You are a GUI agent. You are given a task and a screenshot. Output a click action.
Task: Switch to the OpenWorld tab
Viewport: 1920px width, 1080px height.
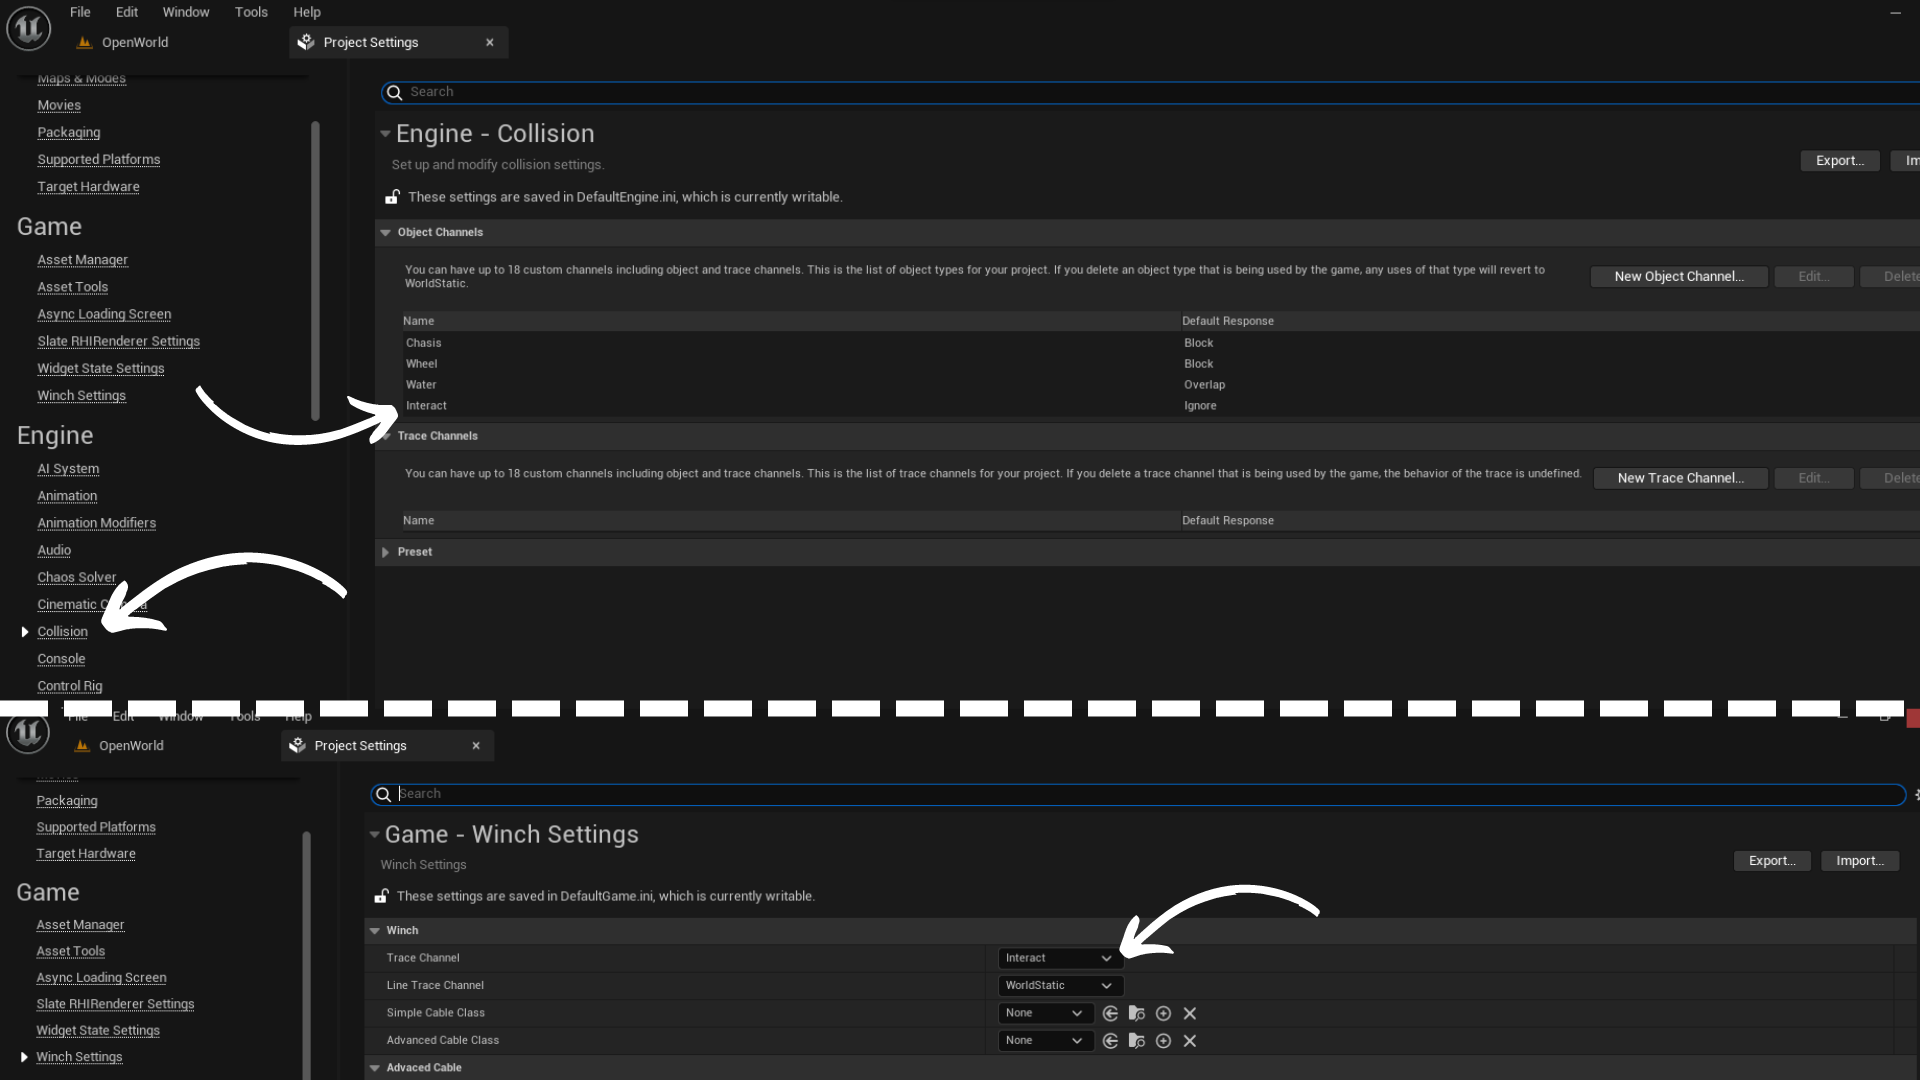tap(134, 42)
